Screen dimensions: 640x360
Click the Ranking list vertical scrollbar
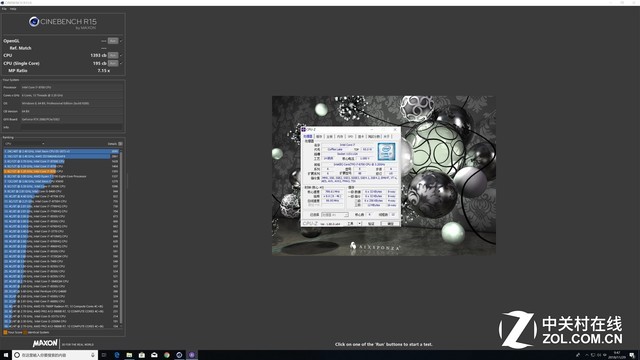121,239
